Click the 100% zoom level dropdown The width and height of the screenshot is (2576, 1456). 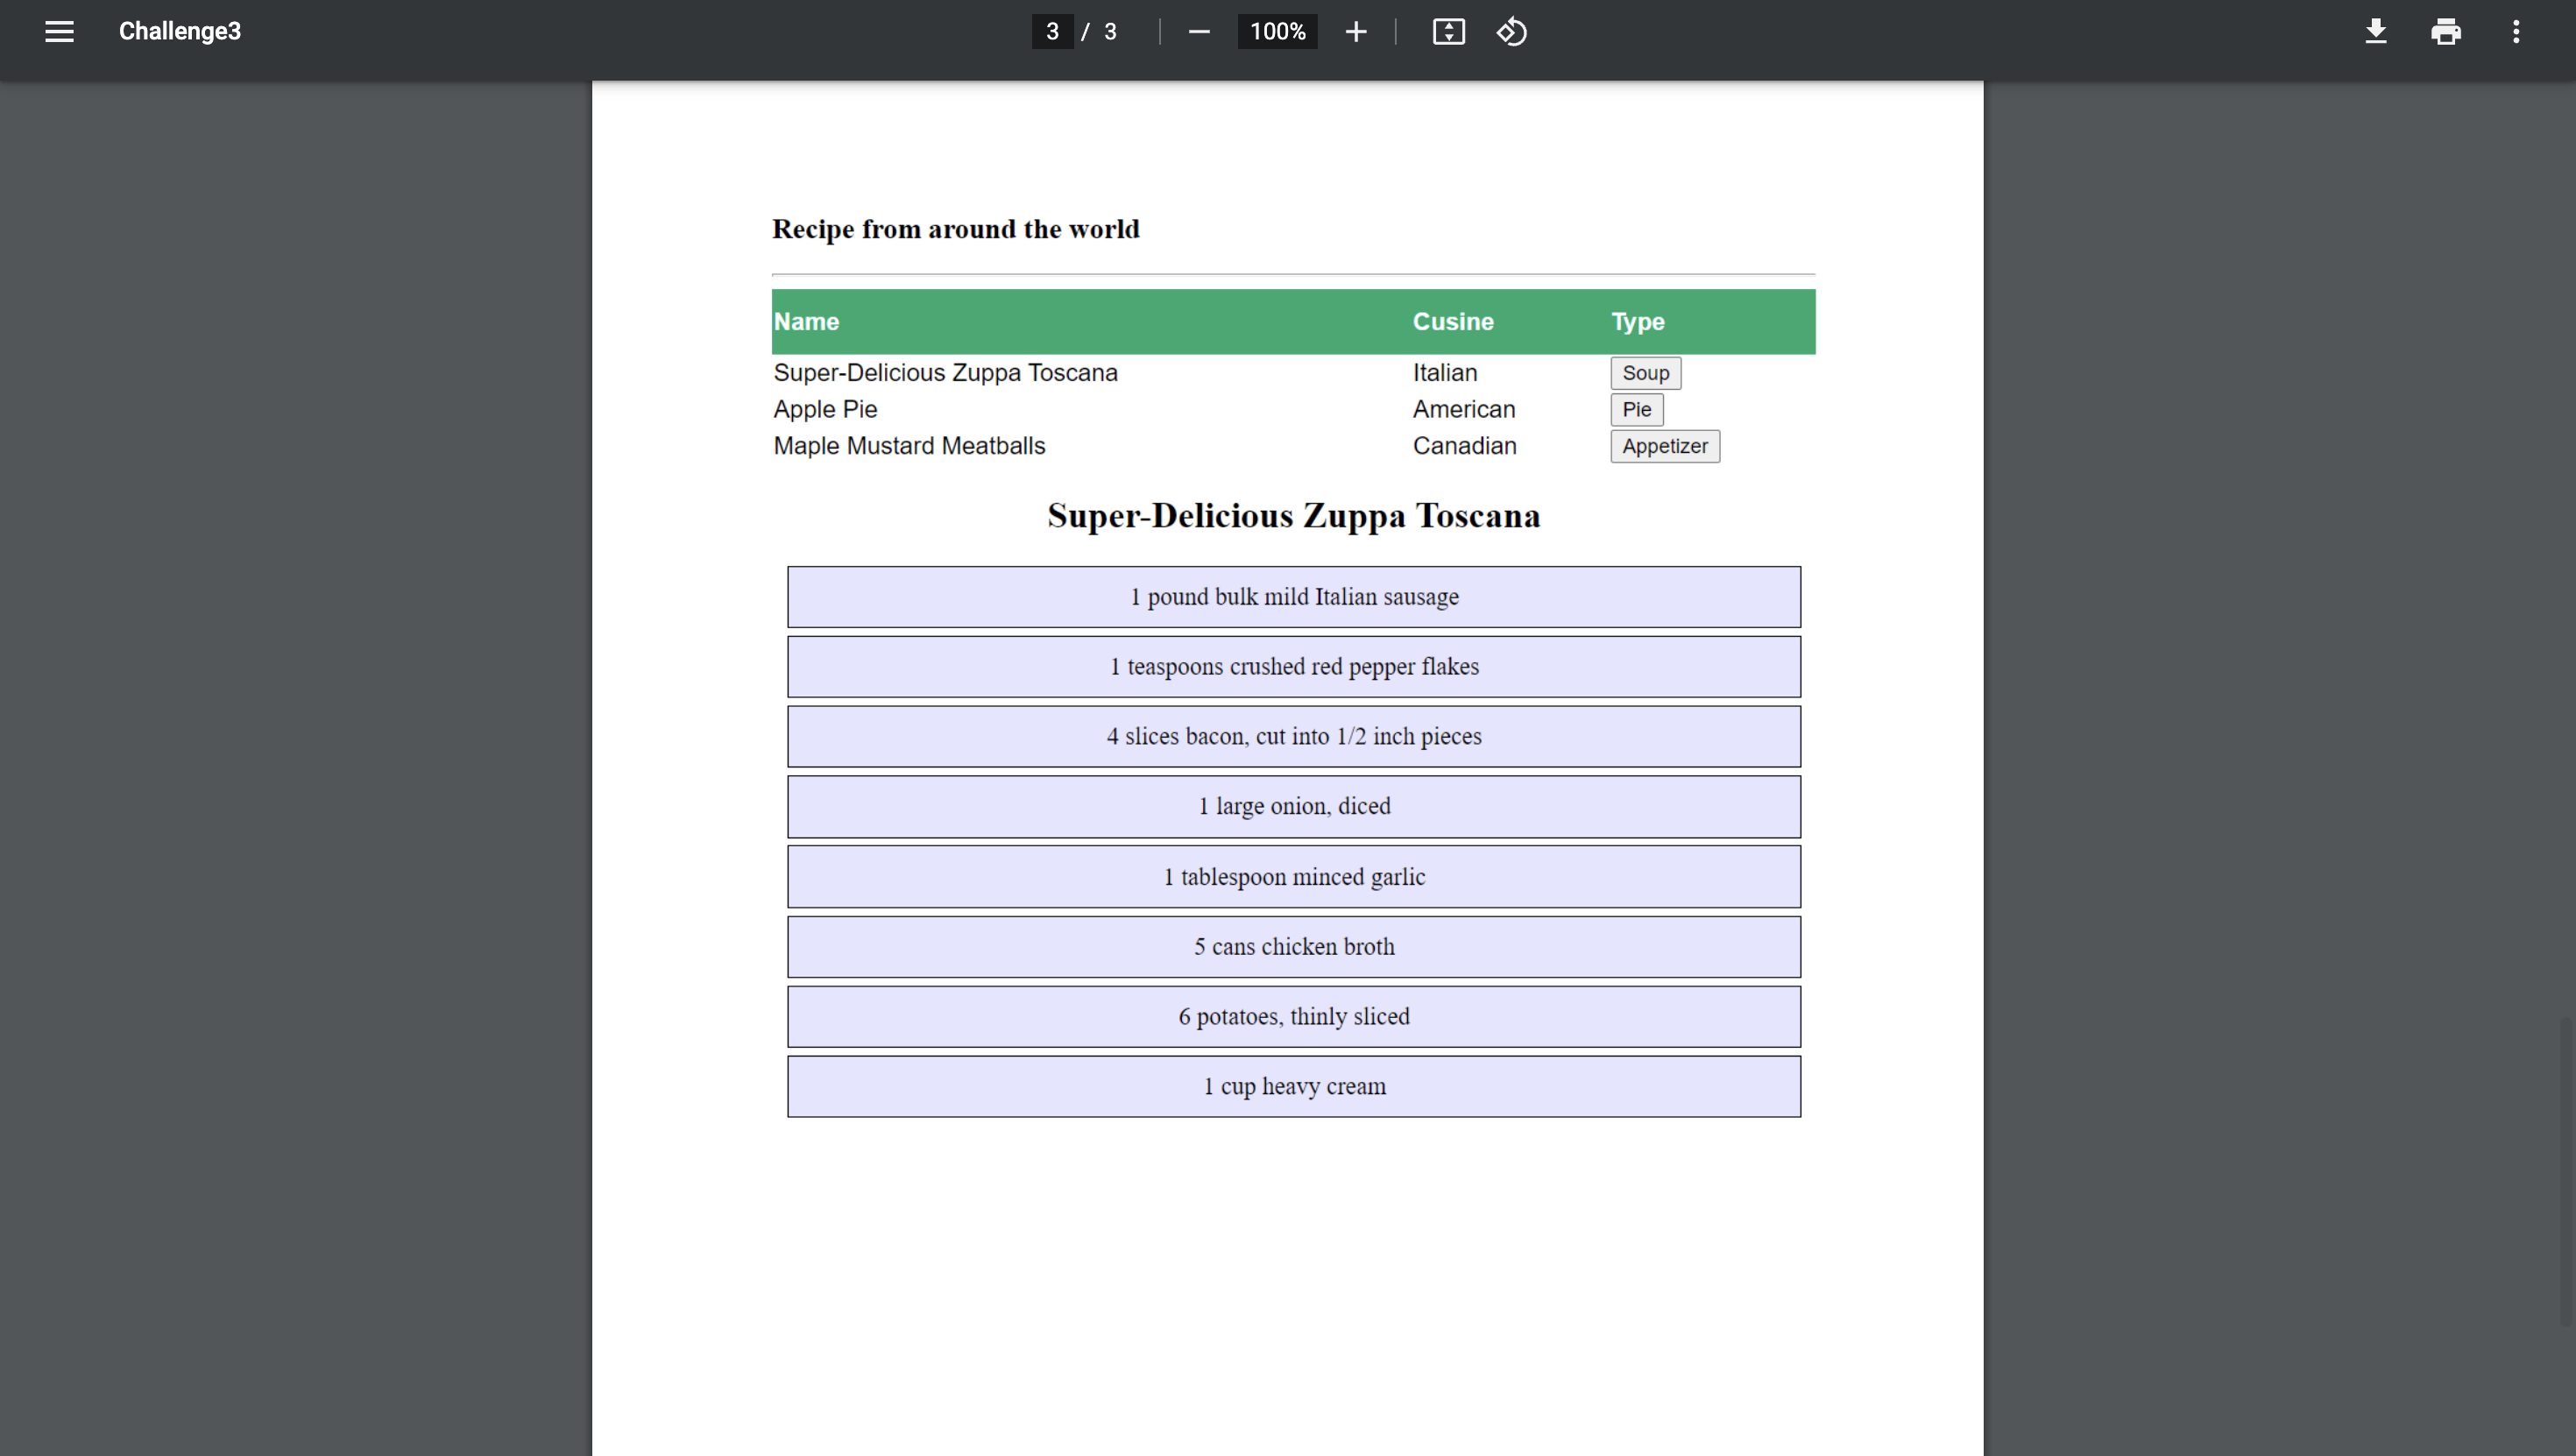coord(1276,32)
